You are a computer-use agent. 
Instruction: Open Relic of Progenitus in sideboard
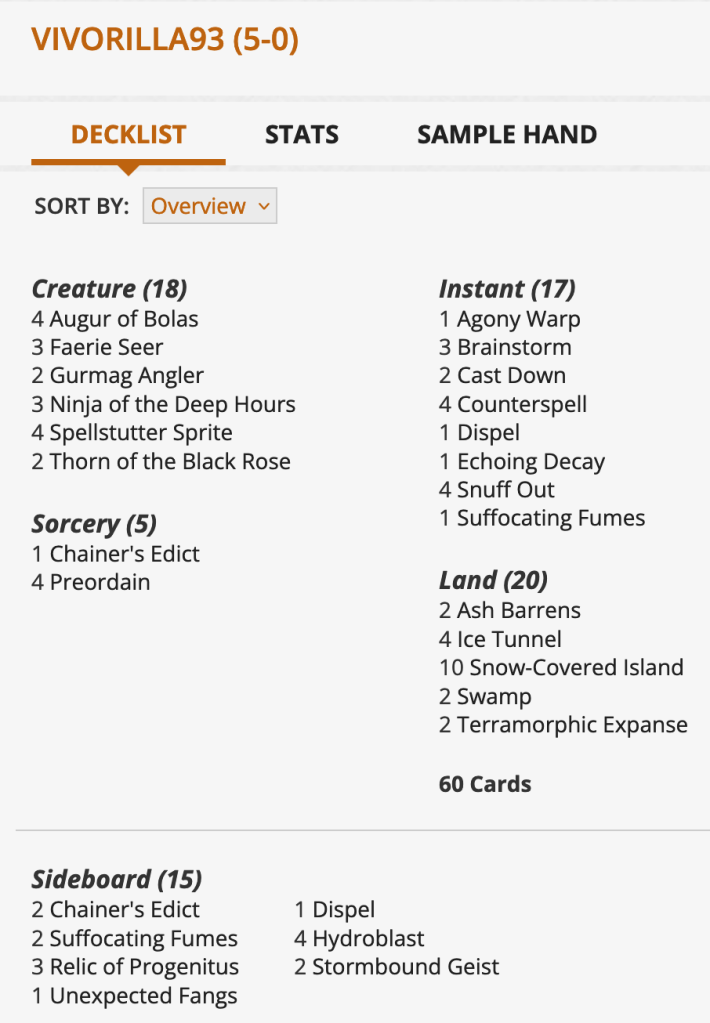click(x=144, y=967)
